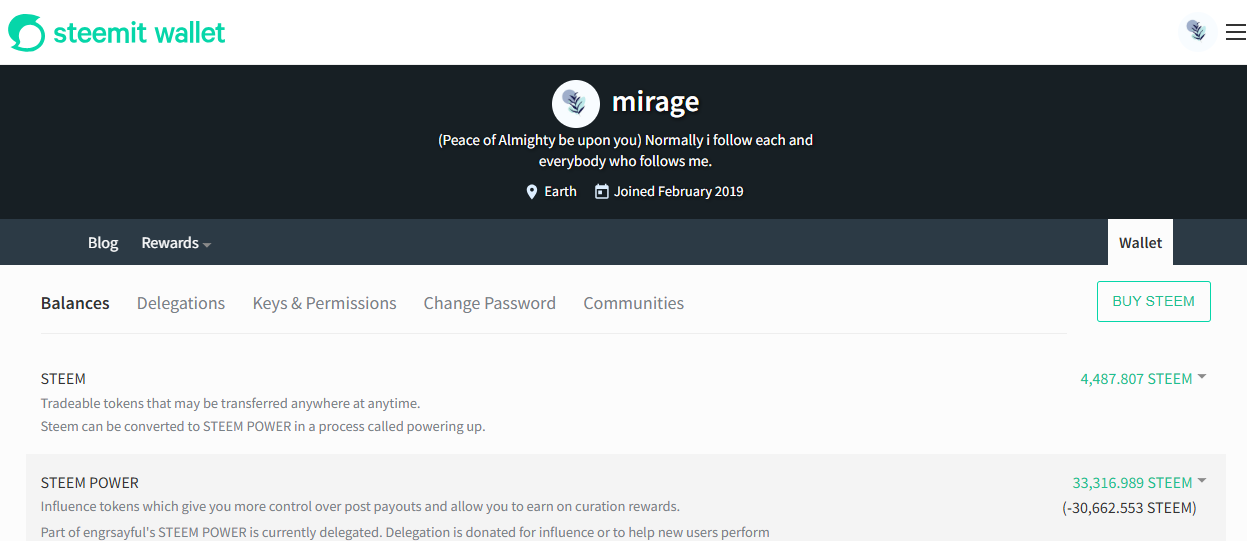
Task: Click mirage profile picture
Action: [x=576, y=103]
